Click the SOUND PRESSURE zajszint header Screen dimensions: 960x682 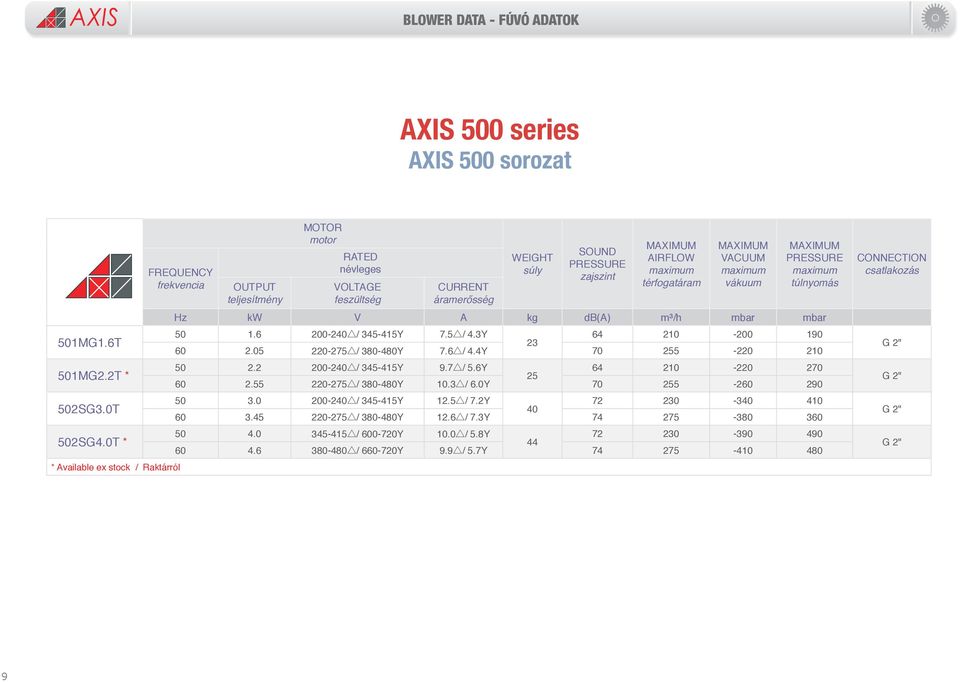pyautogui.click(x=597, y=264)
